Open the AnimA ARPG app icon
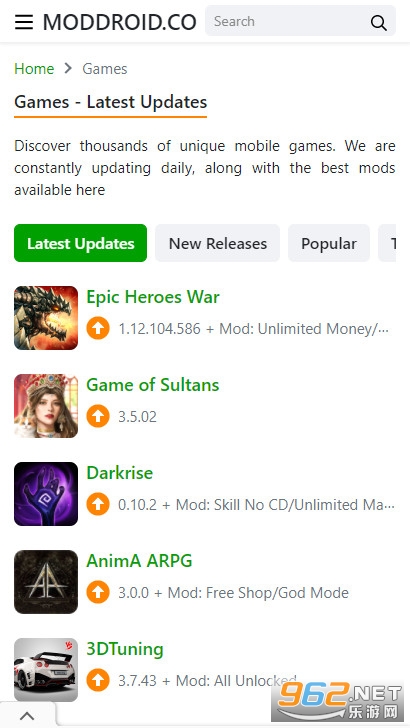The image size is (410, 728). pos(46,582)
